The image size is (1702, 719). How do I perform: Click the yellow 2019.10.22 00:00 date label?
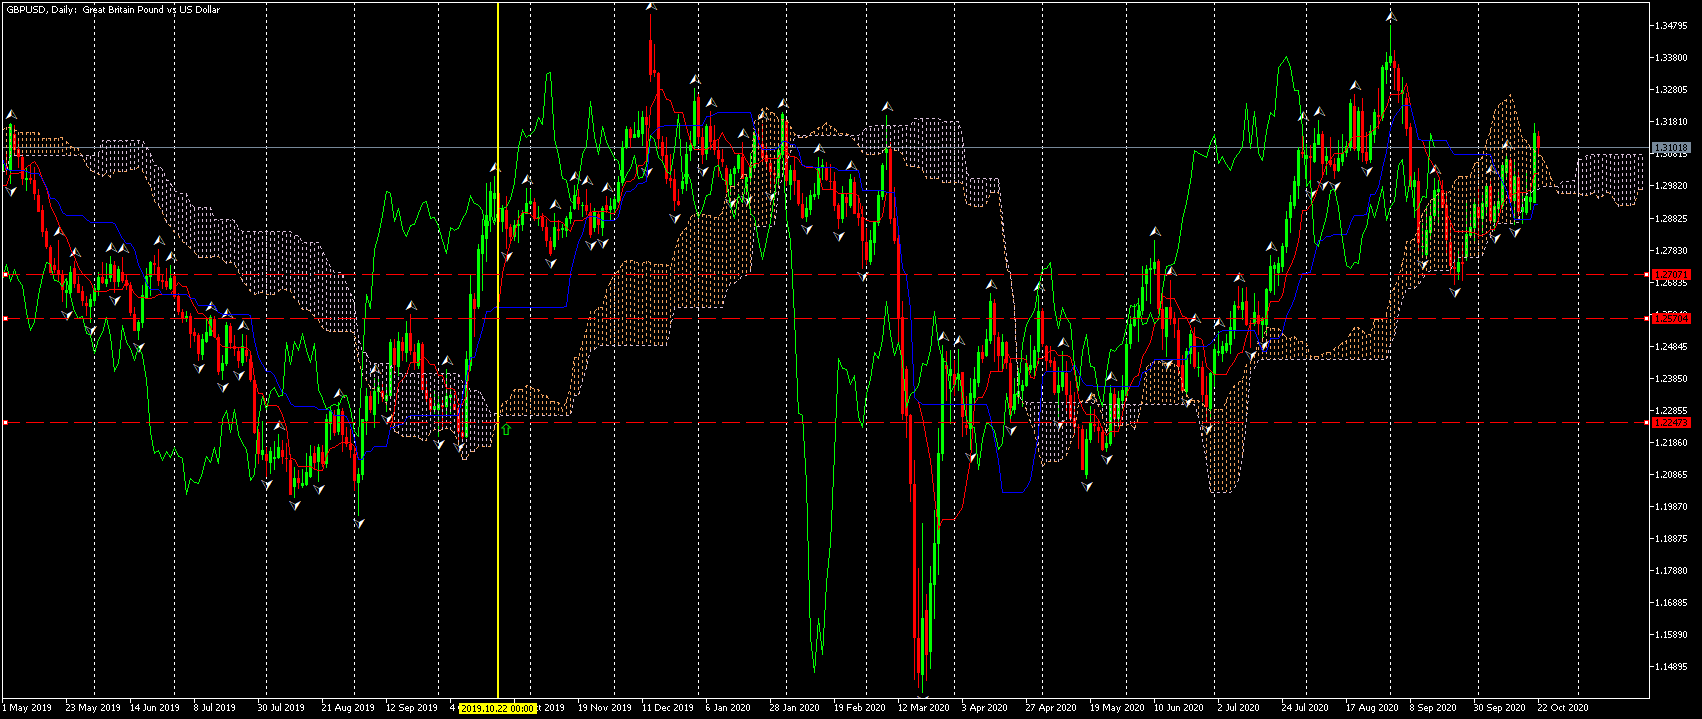497,708
